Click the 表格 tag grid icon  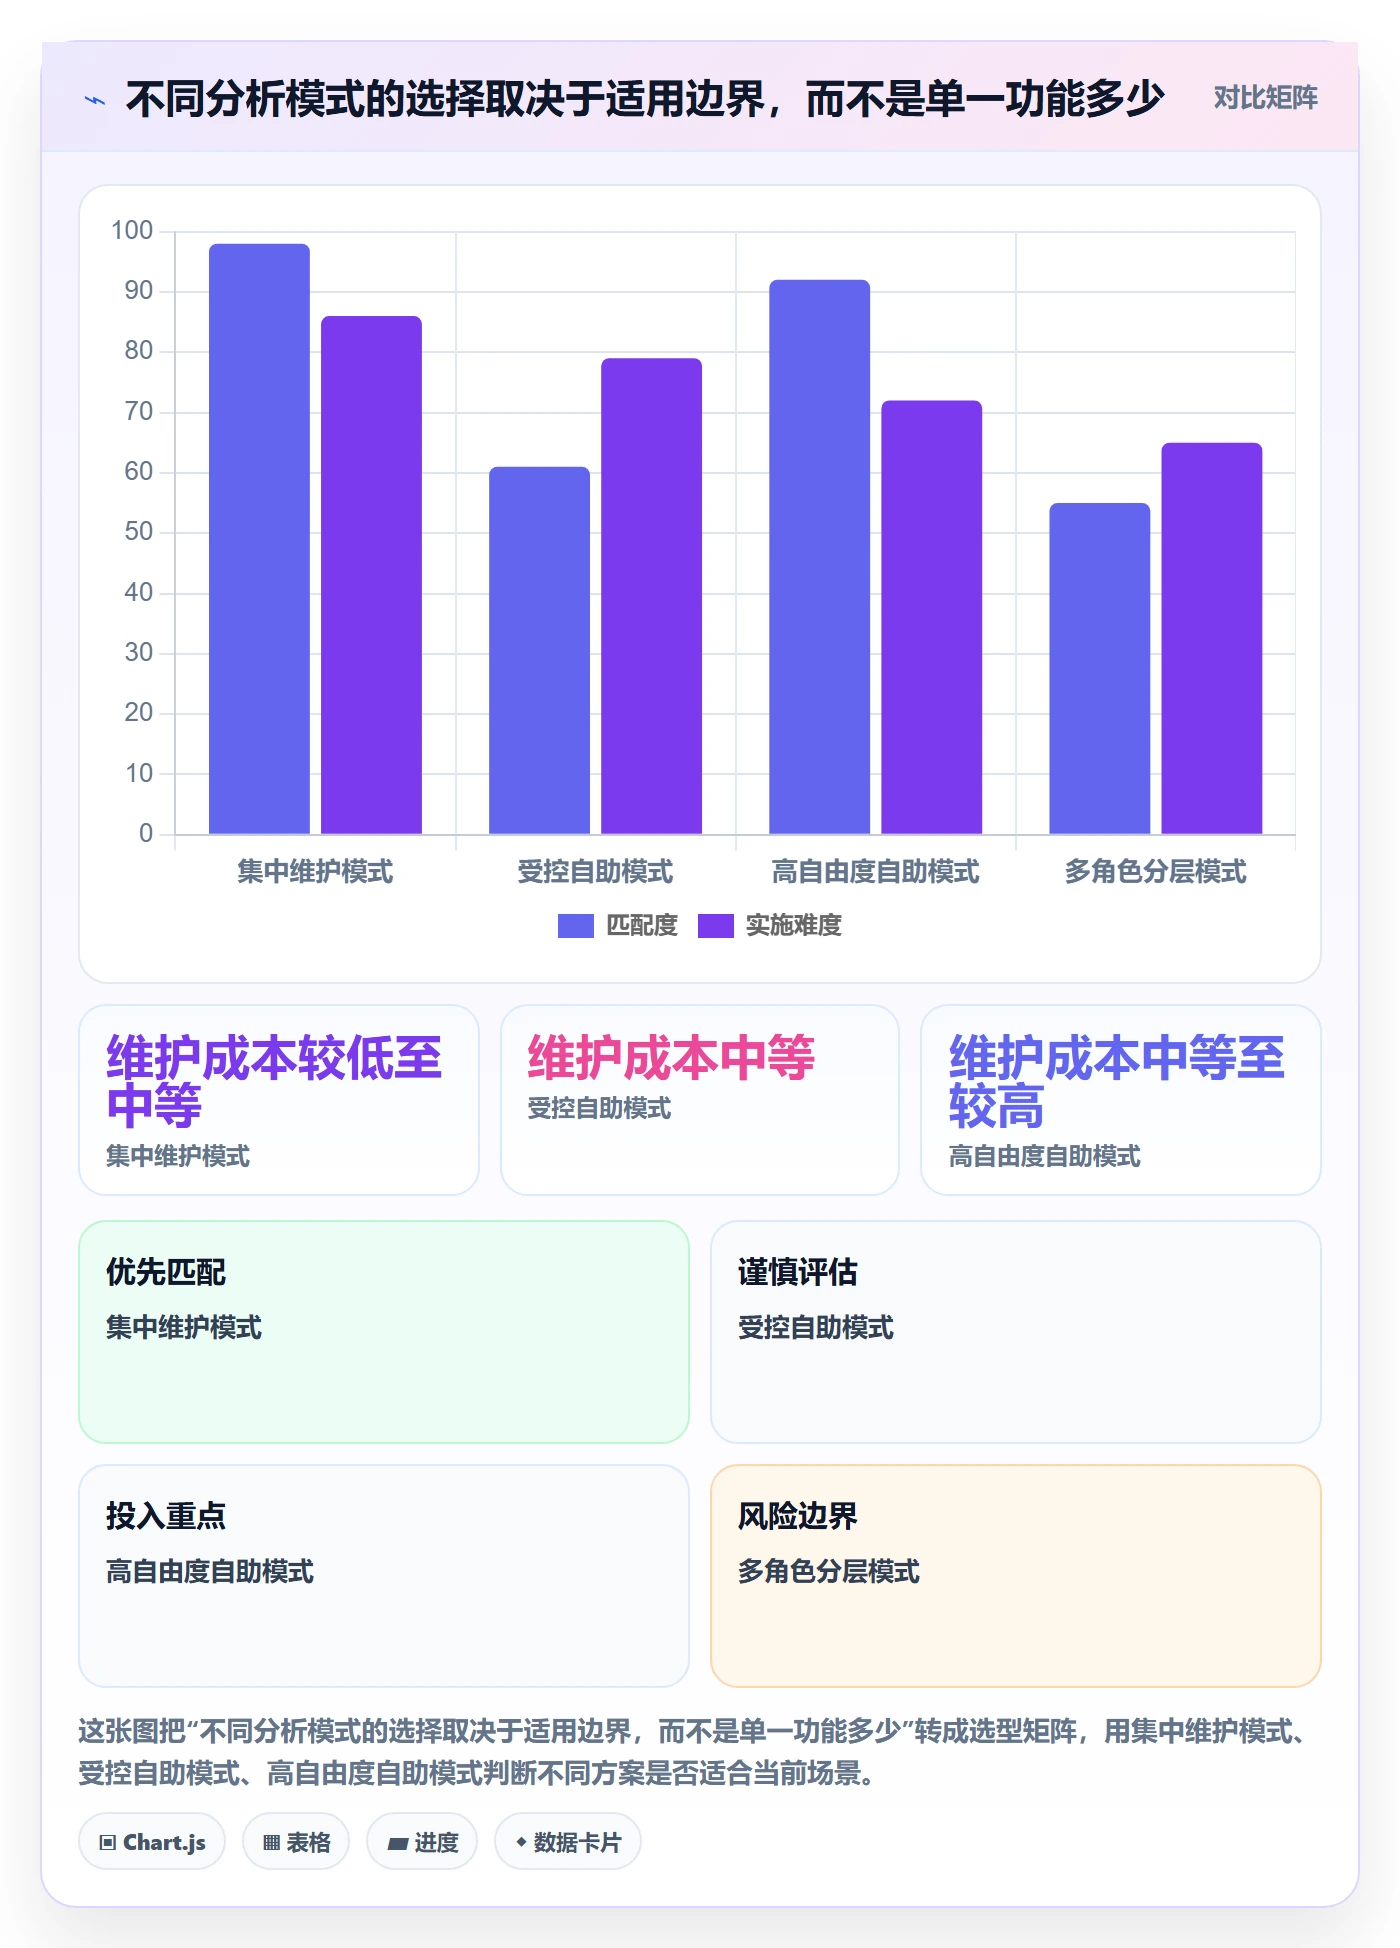[271, 1843]
